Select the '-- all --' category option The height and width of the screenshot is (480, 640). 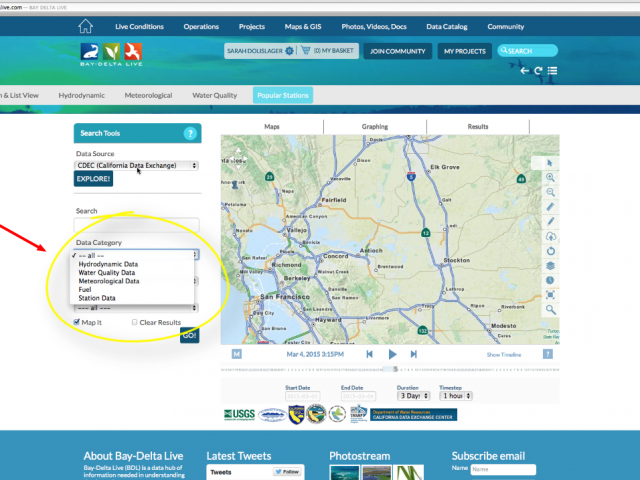(91, 256)
